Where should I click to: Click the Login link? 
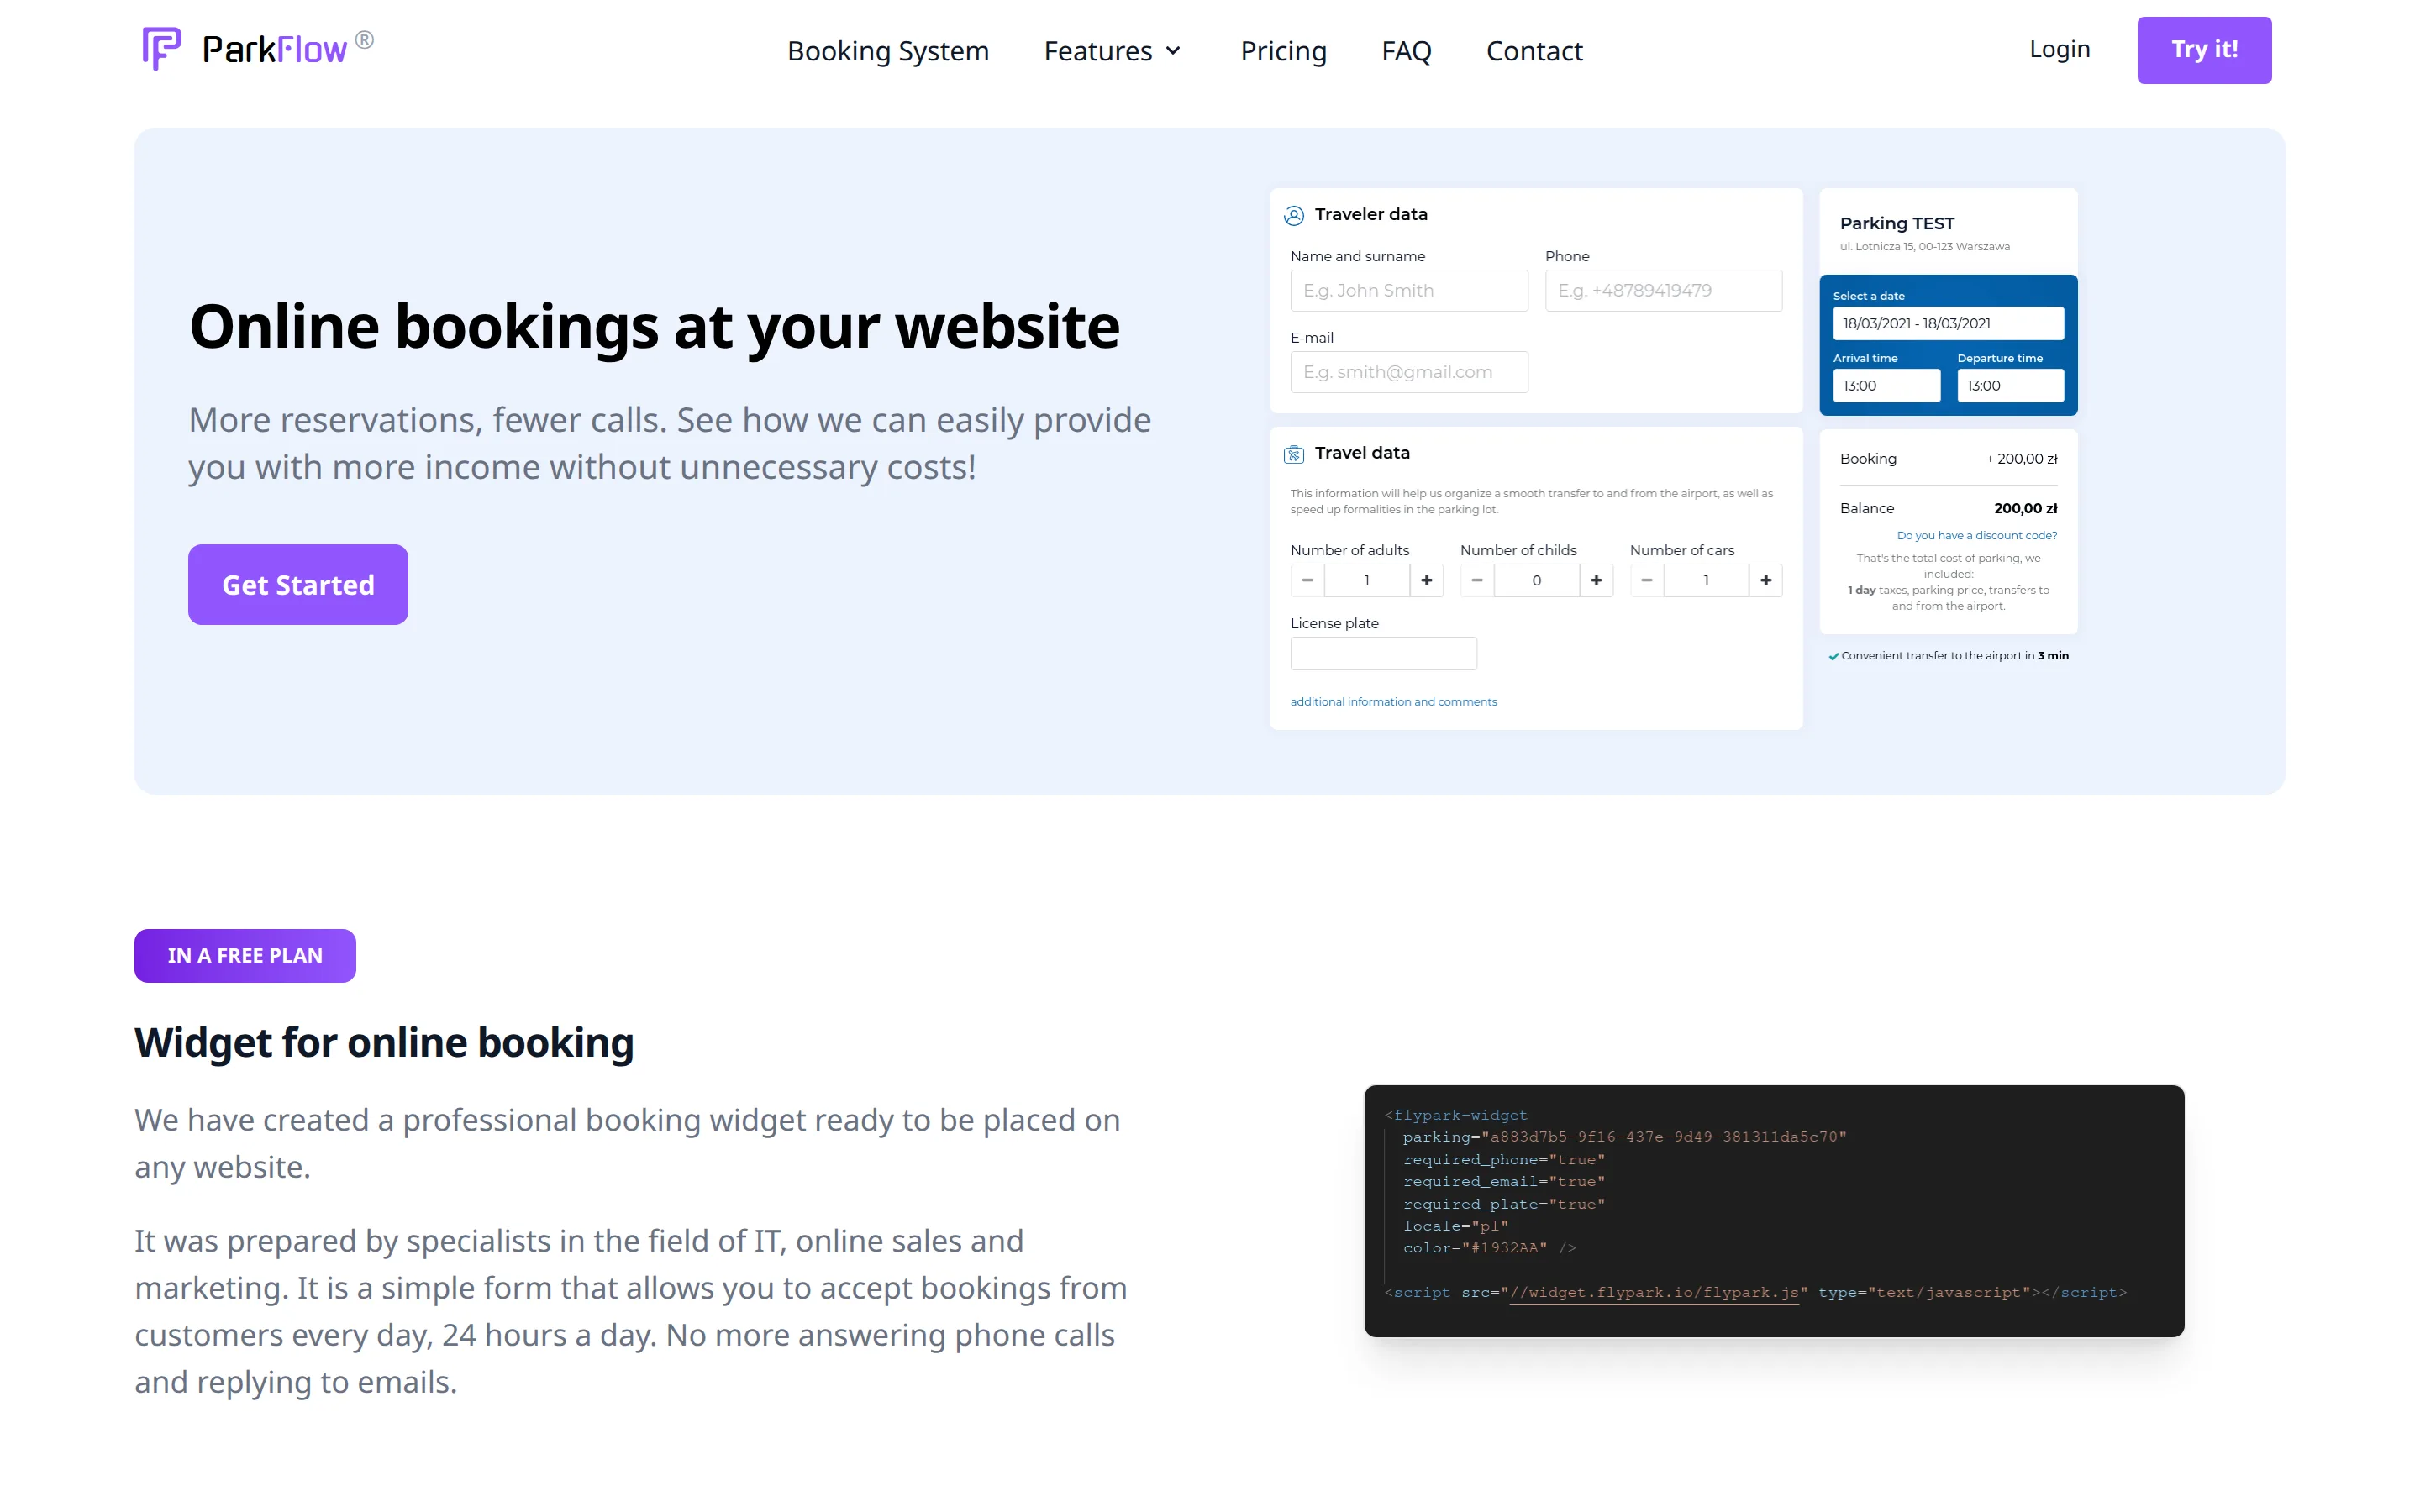[x=2059, y=49]
